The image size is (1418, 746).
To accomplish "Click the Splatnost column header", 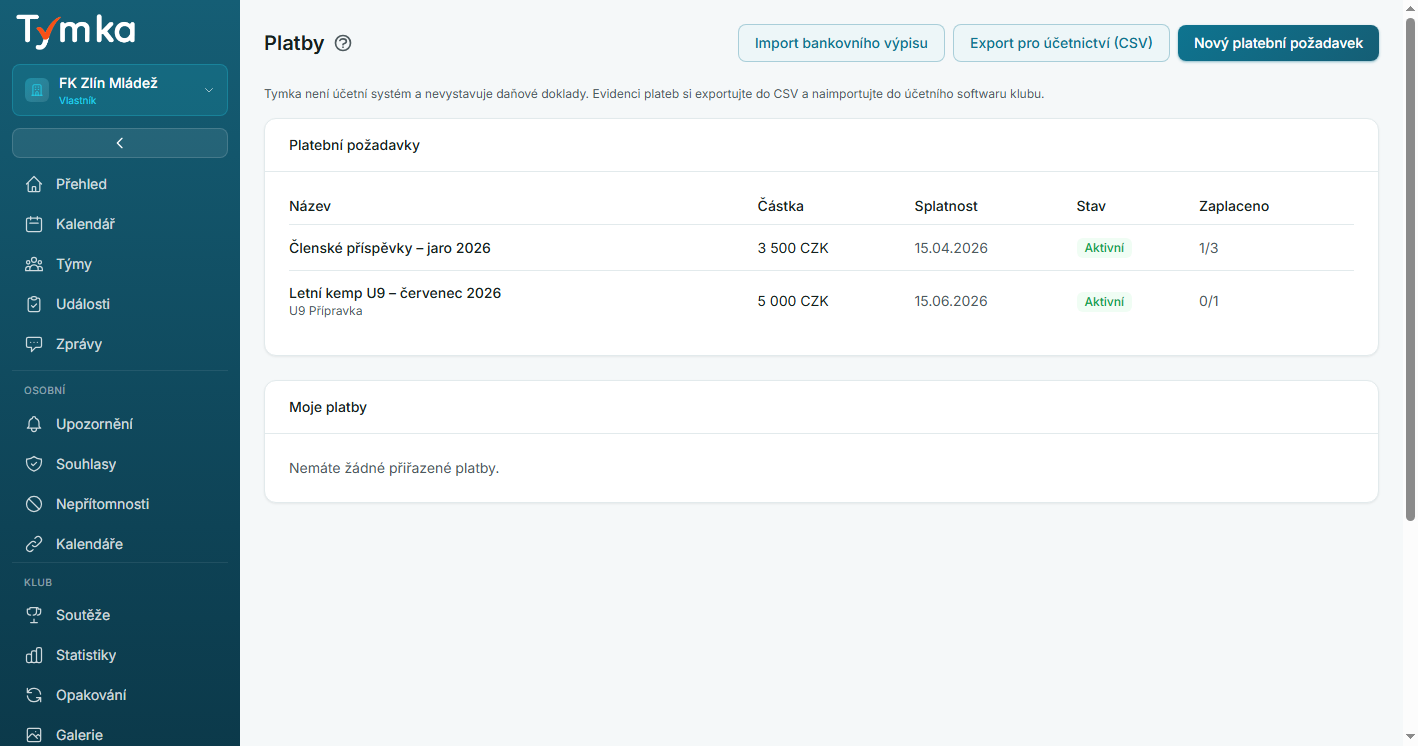I will pos(946,206).
